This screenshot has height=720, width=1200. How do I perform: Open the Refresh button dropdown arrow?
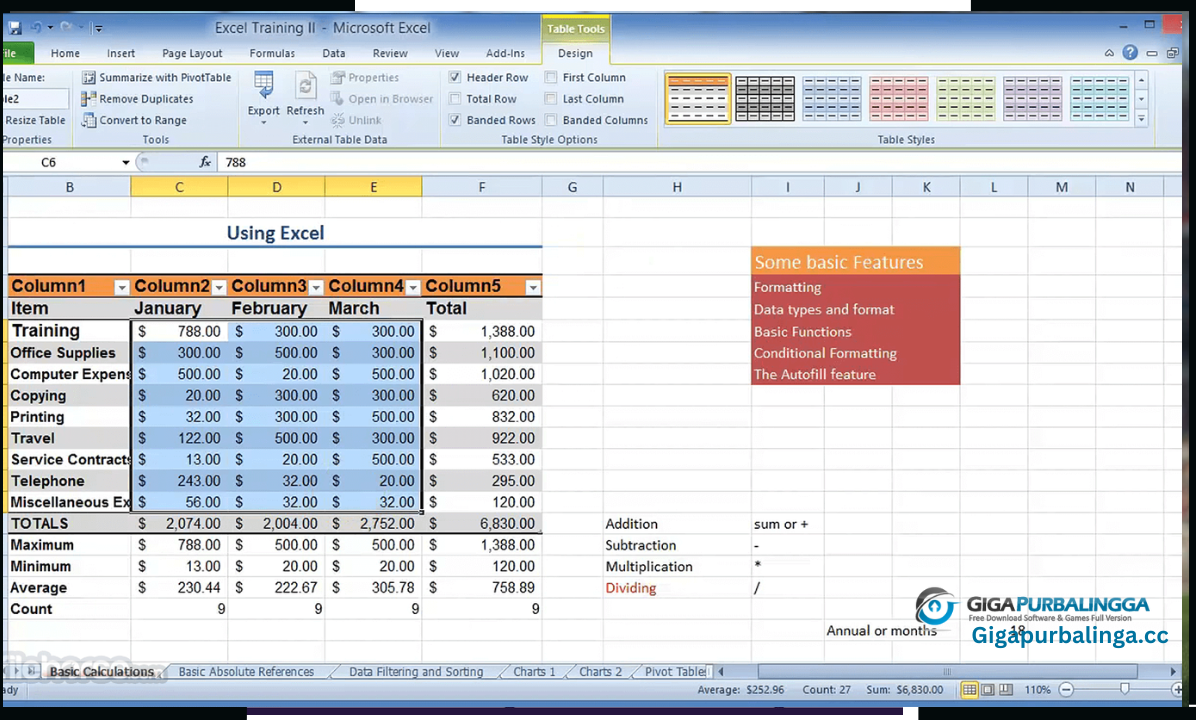(x=305, y=123)
